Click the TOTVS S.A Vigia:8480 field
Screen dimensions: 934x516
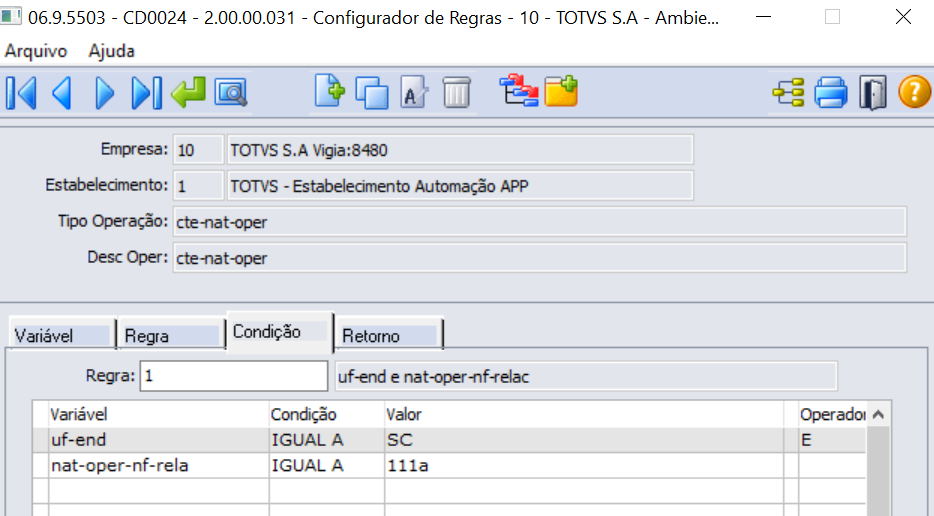[x=460, y=150]
